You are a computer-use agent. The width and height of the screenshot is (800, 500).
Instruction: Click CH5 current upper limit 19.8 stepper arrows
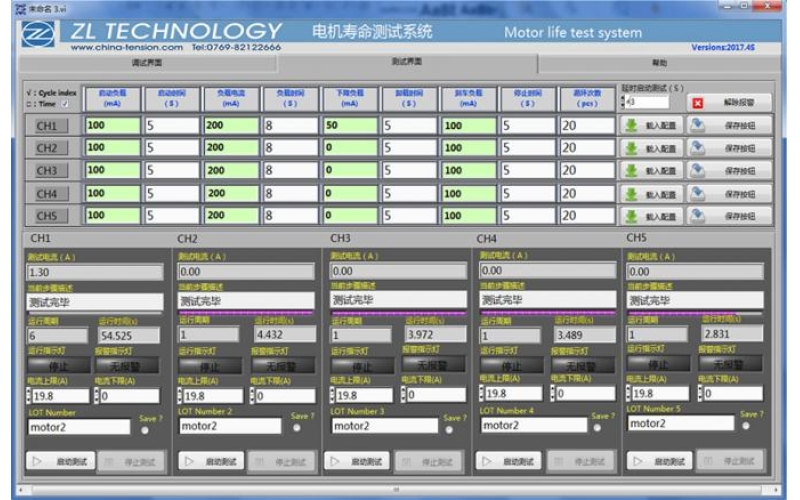(629, 393)
